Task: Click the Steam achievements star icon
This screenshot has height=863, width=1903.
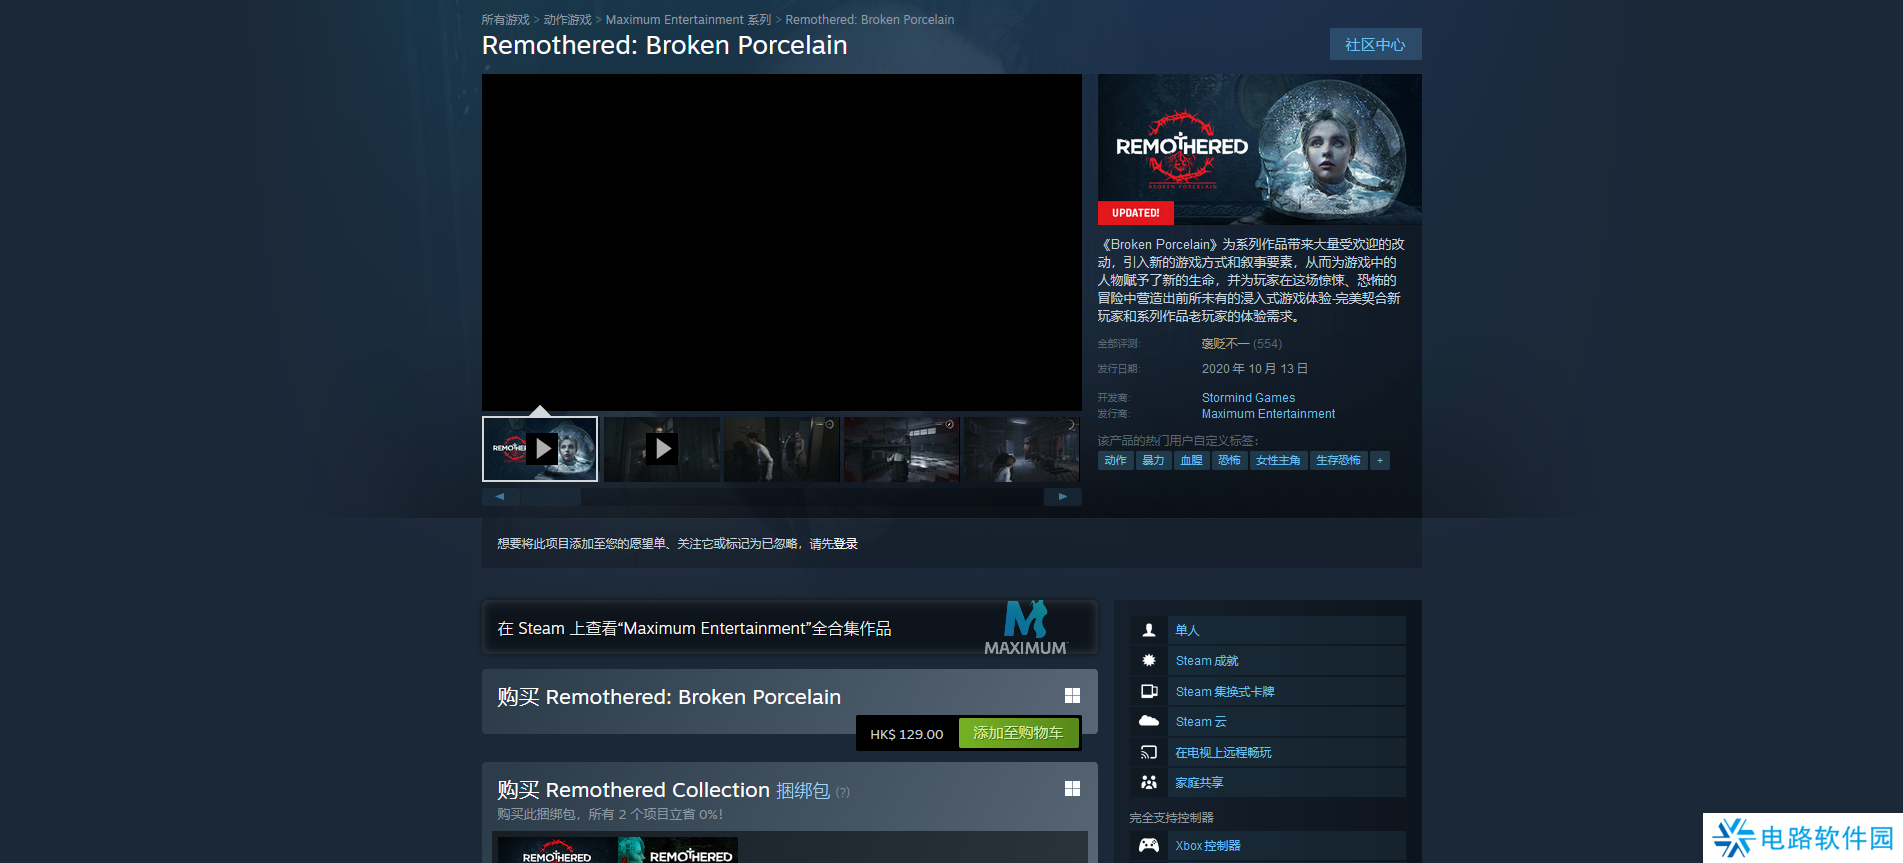Action: click(1149, 660)
